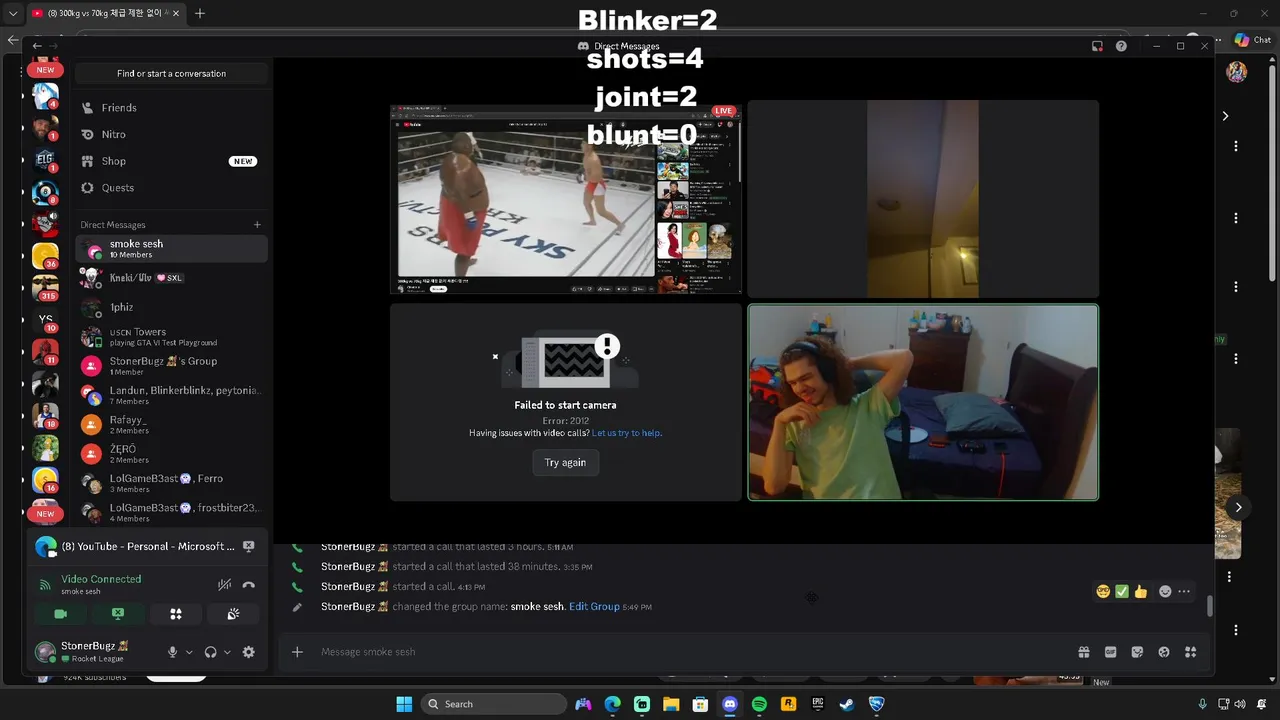This screenshot has width=1280, height=720.
Task: Open the Nitro page
Action: [171, 134]
